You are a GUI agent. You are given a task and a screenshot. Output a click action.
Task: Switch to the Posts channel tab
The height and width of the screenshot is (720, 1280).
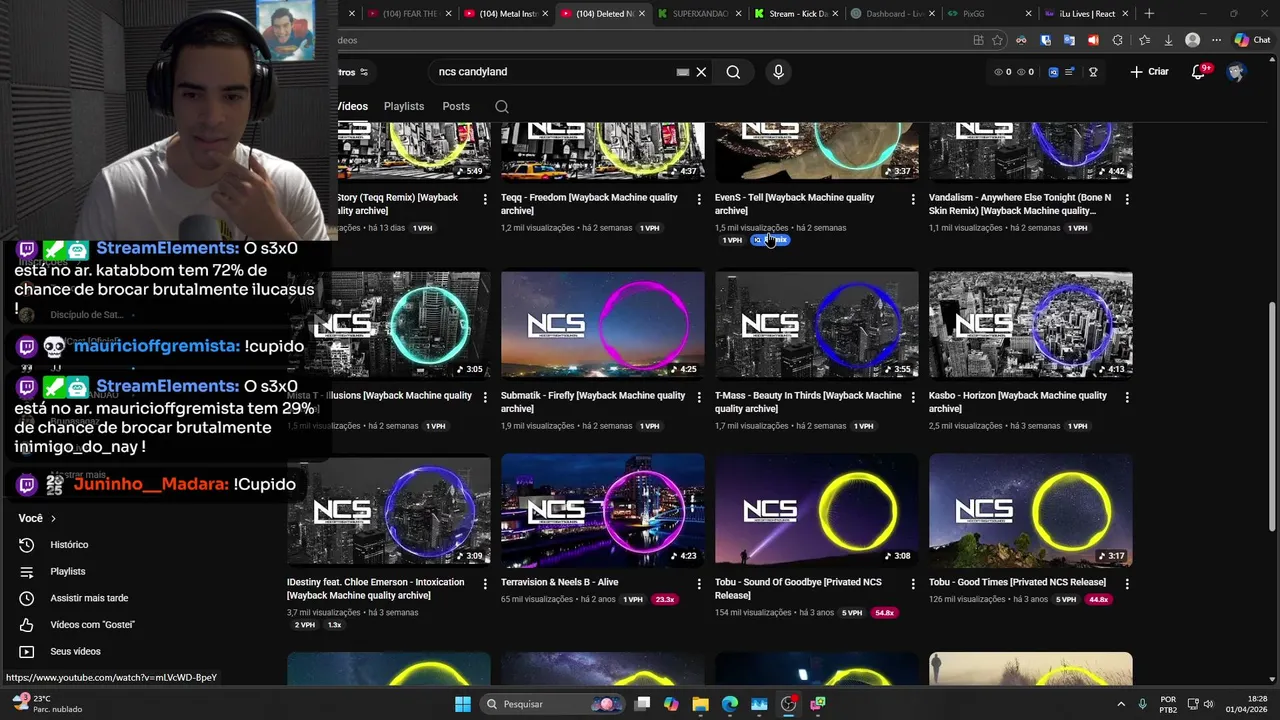(x=456, y=106)
